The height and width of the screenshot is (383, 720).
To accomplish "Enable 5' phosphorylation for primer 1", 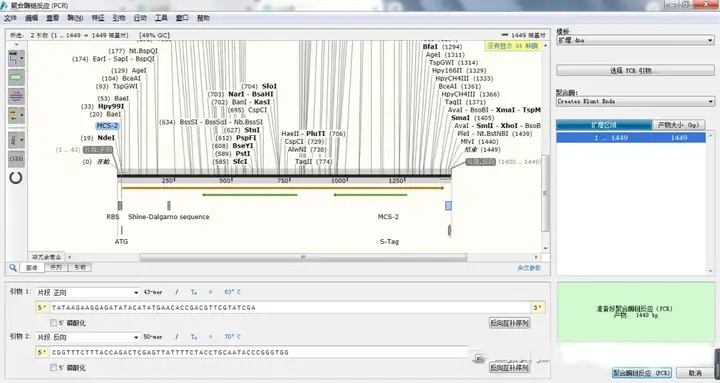I will point(54,323).
